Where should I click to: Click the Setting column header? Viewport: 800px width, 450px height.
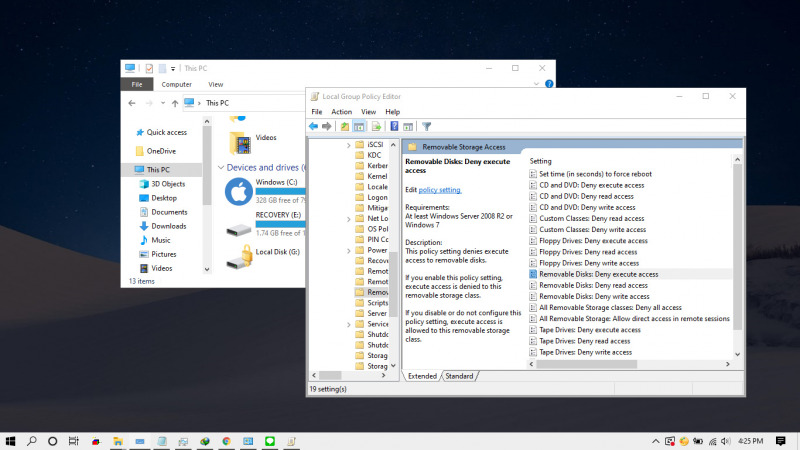[540, 161]
